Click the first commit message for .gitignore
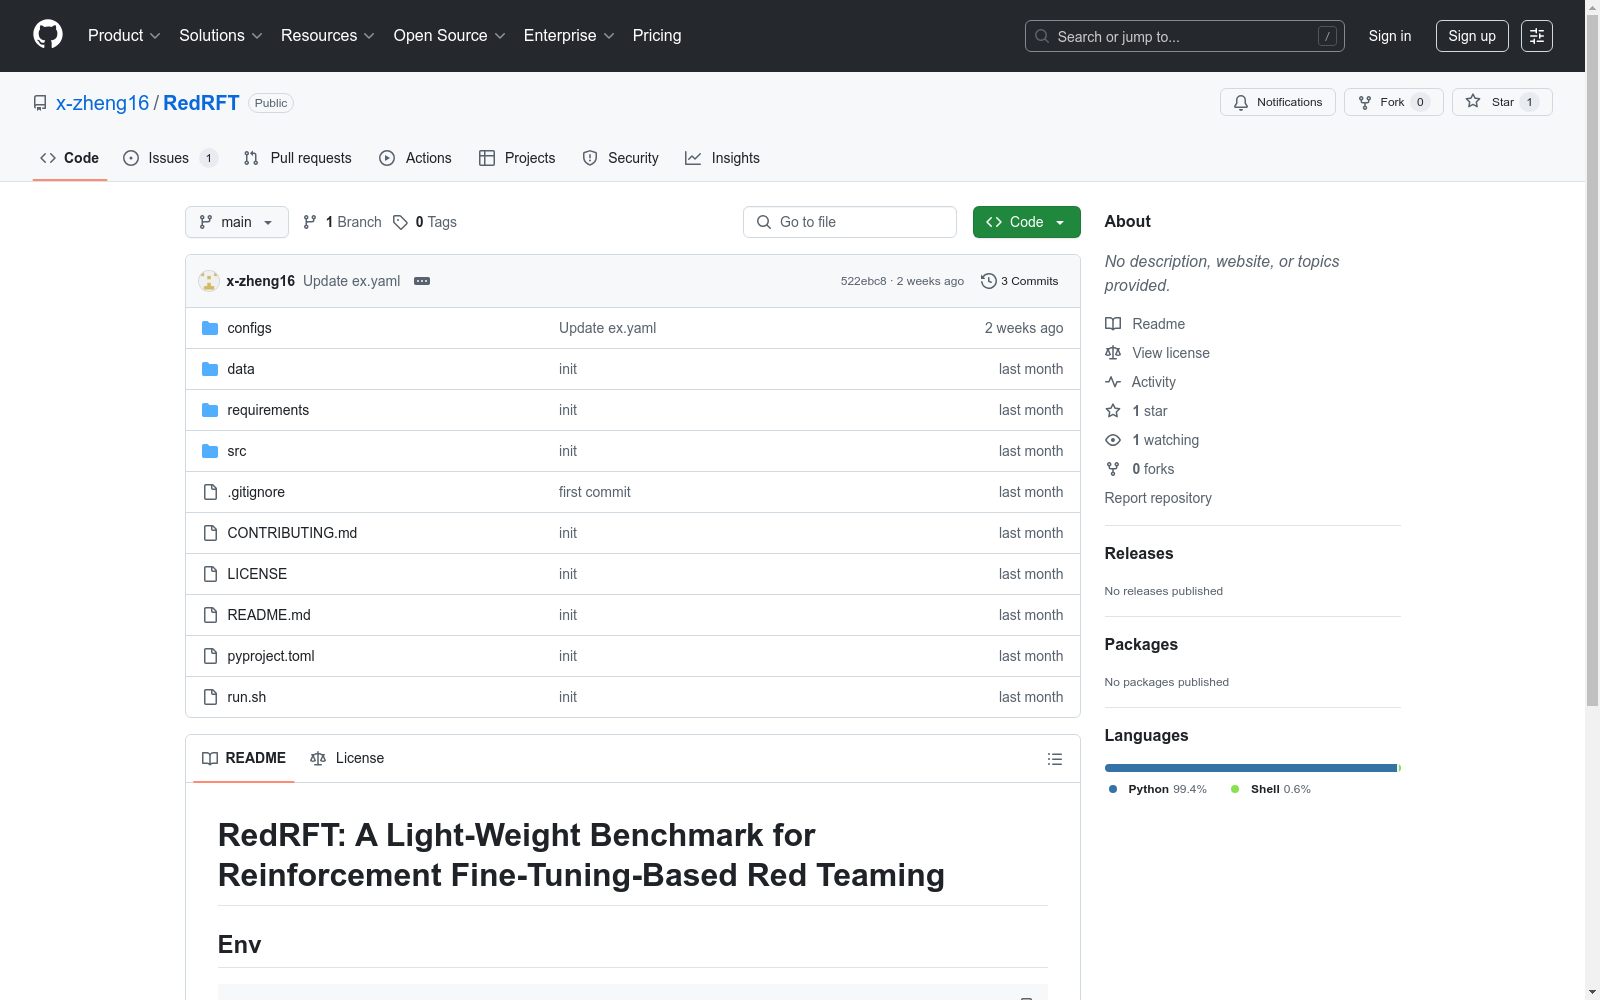This screenshot has height=1000, width=1600. tap(595, 492)
